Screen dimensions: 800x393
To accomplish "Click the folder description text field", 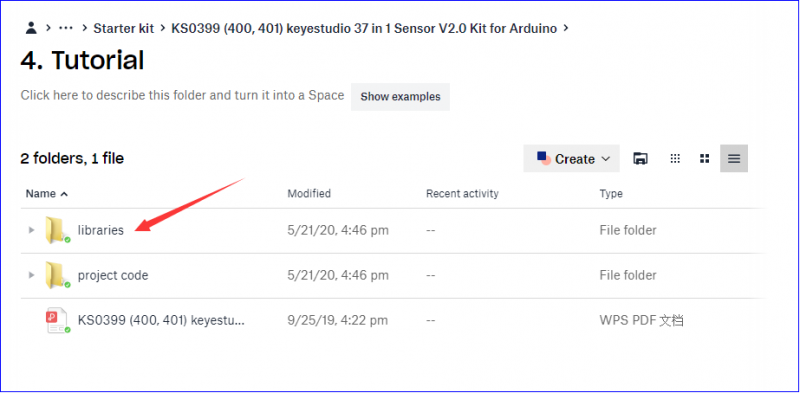I will tap(182, 95).
